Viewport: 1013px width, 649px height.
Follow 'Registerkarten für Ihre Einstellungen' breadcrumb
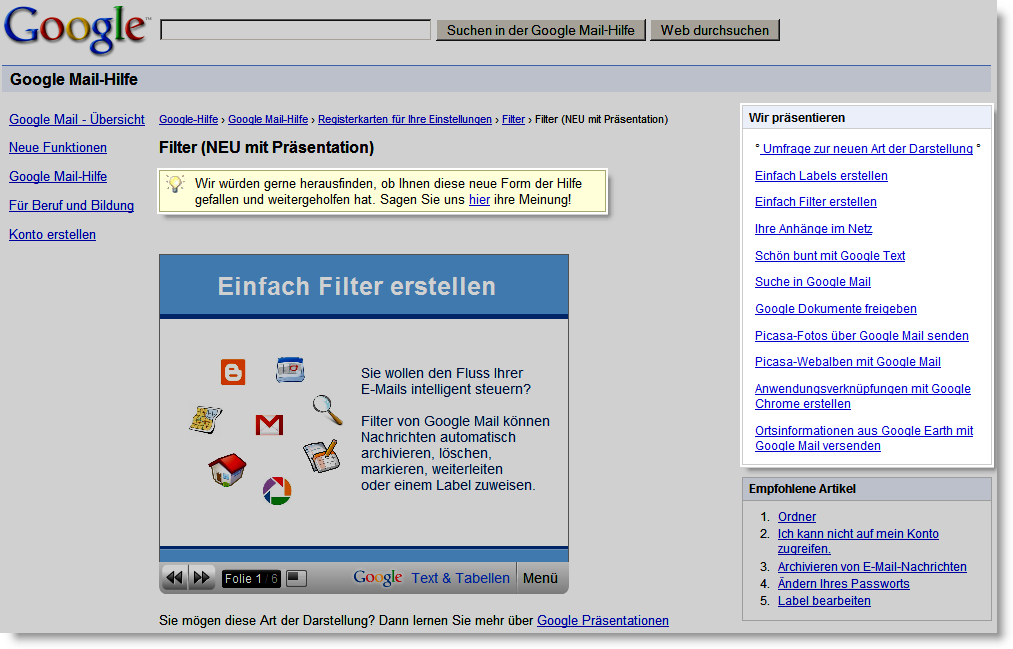coord(405,119)
